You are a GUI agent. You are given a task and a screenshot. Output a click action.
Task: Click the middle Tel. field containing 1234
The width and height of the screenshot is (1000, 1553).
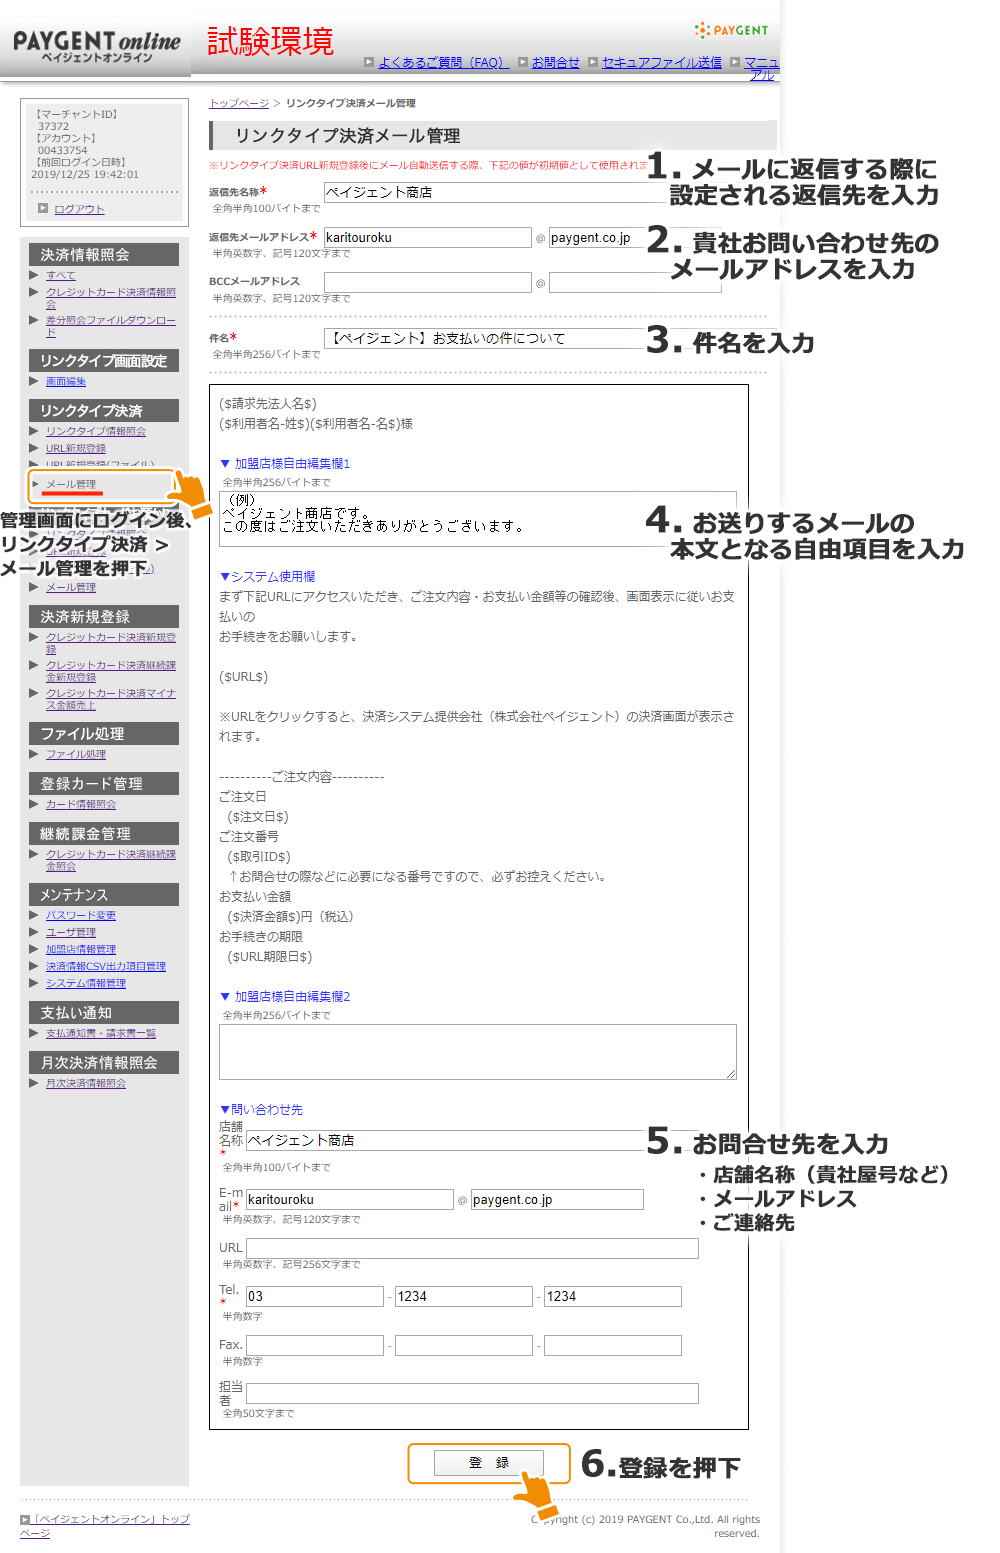(463, 1296)
